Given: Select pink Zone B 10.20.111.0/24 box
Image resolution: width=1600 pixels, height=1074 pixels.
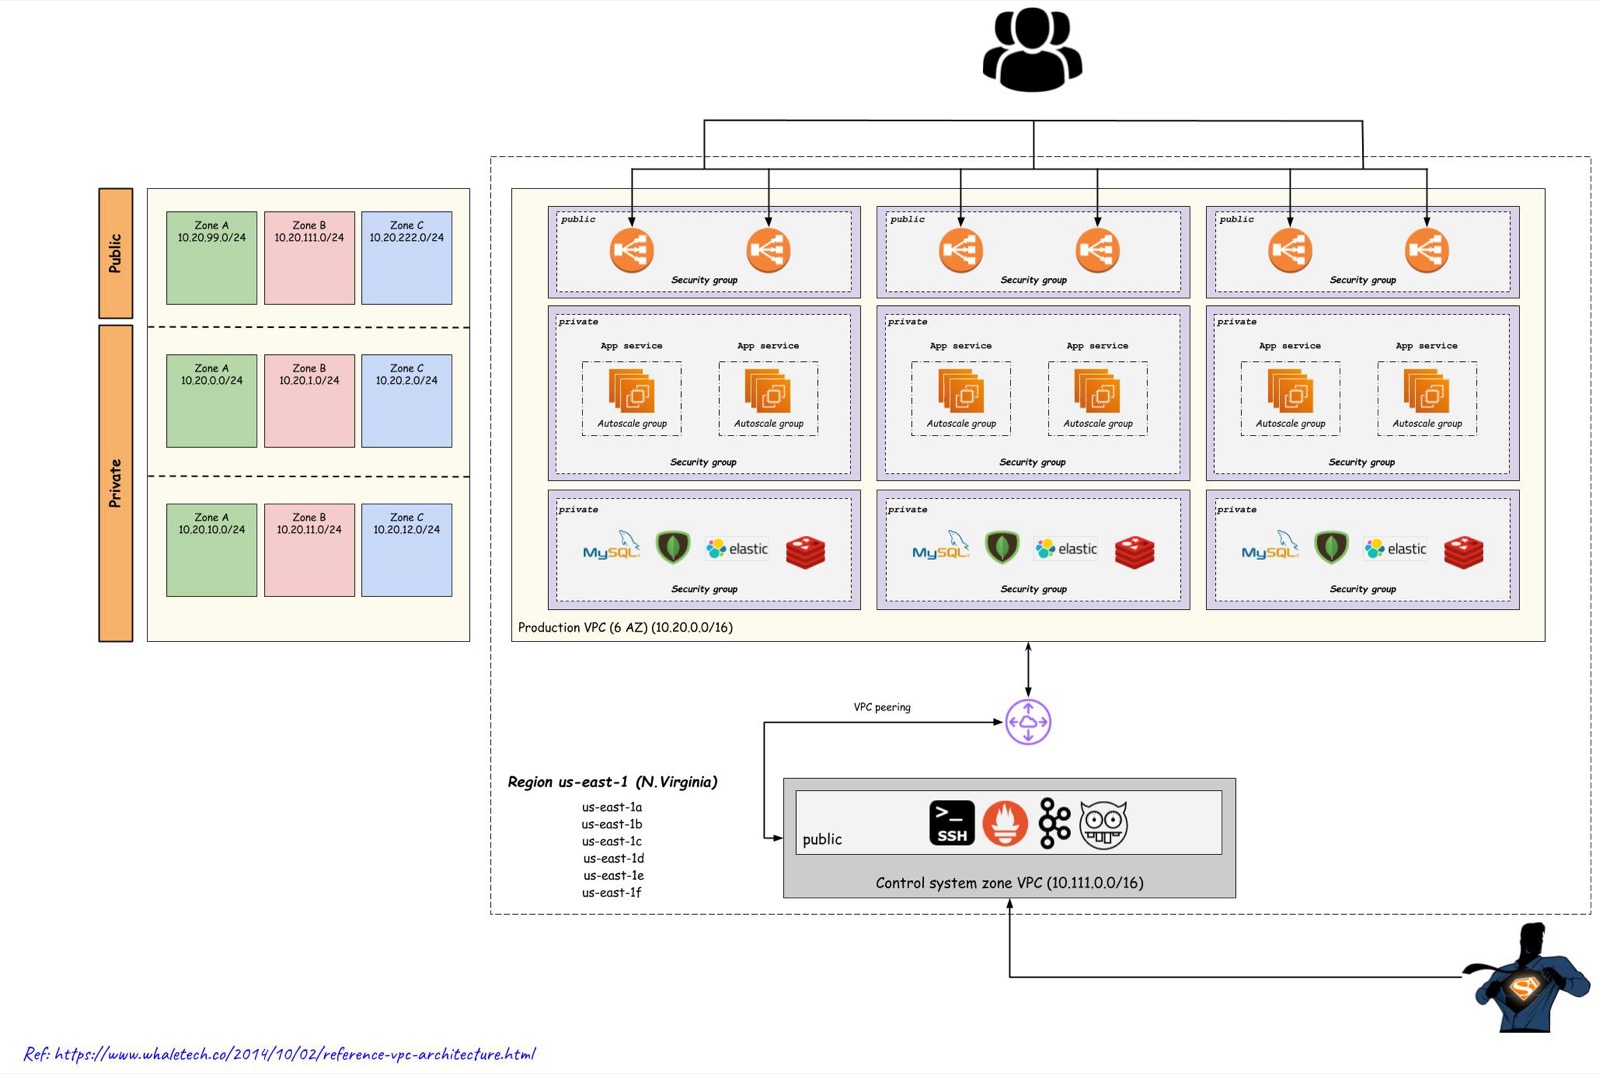Looking at the screenshot, I should click(x=309, y=258).
